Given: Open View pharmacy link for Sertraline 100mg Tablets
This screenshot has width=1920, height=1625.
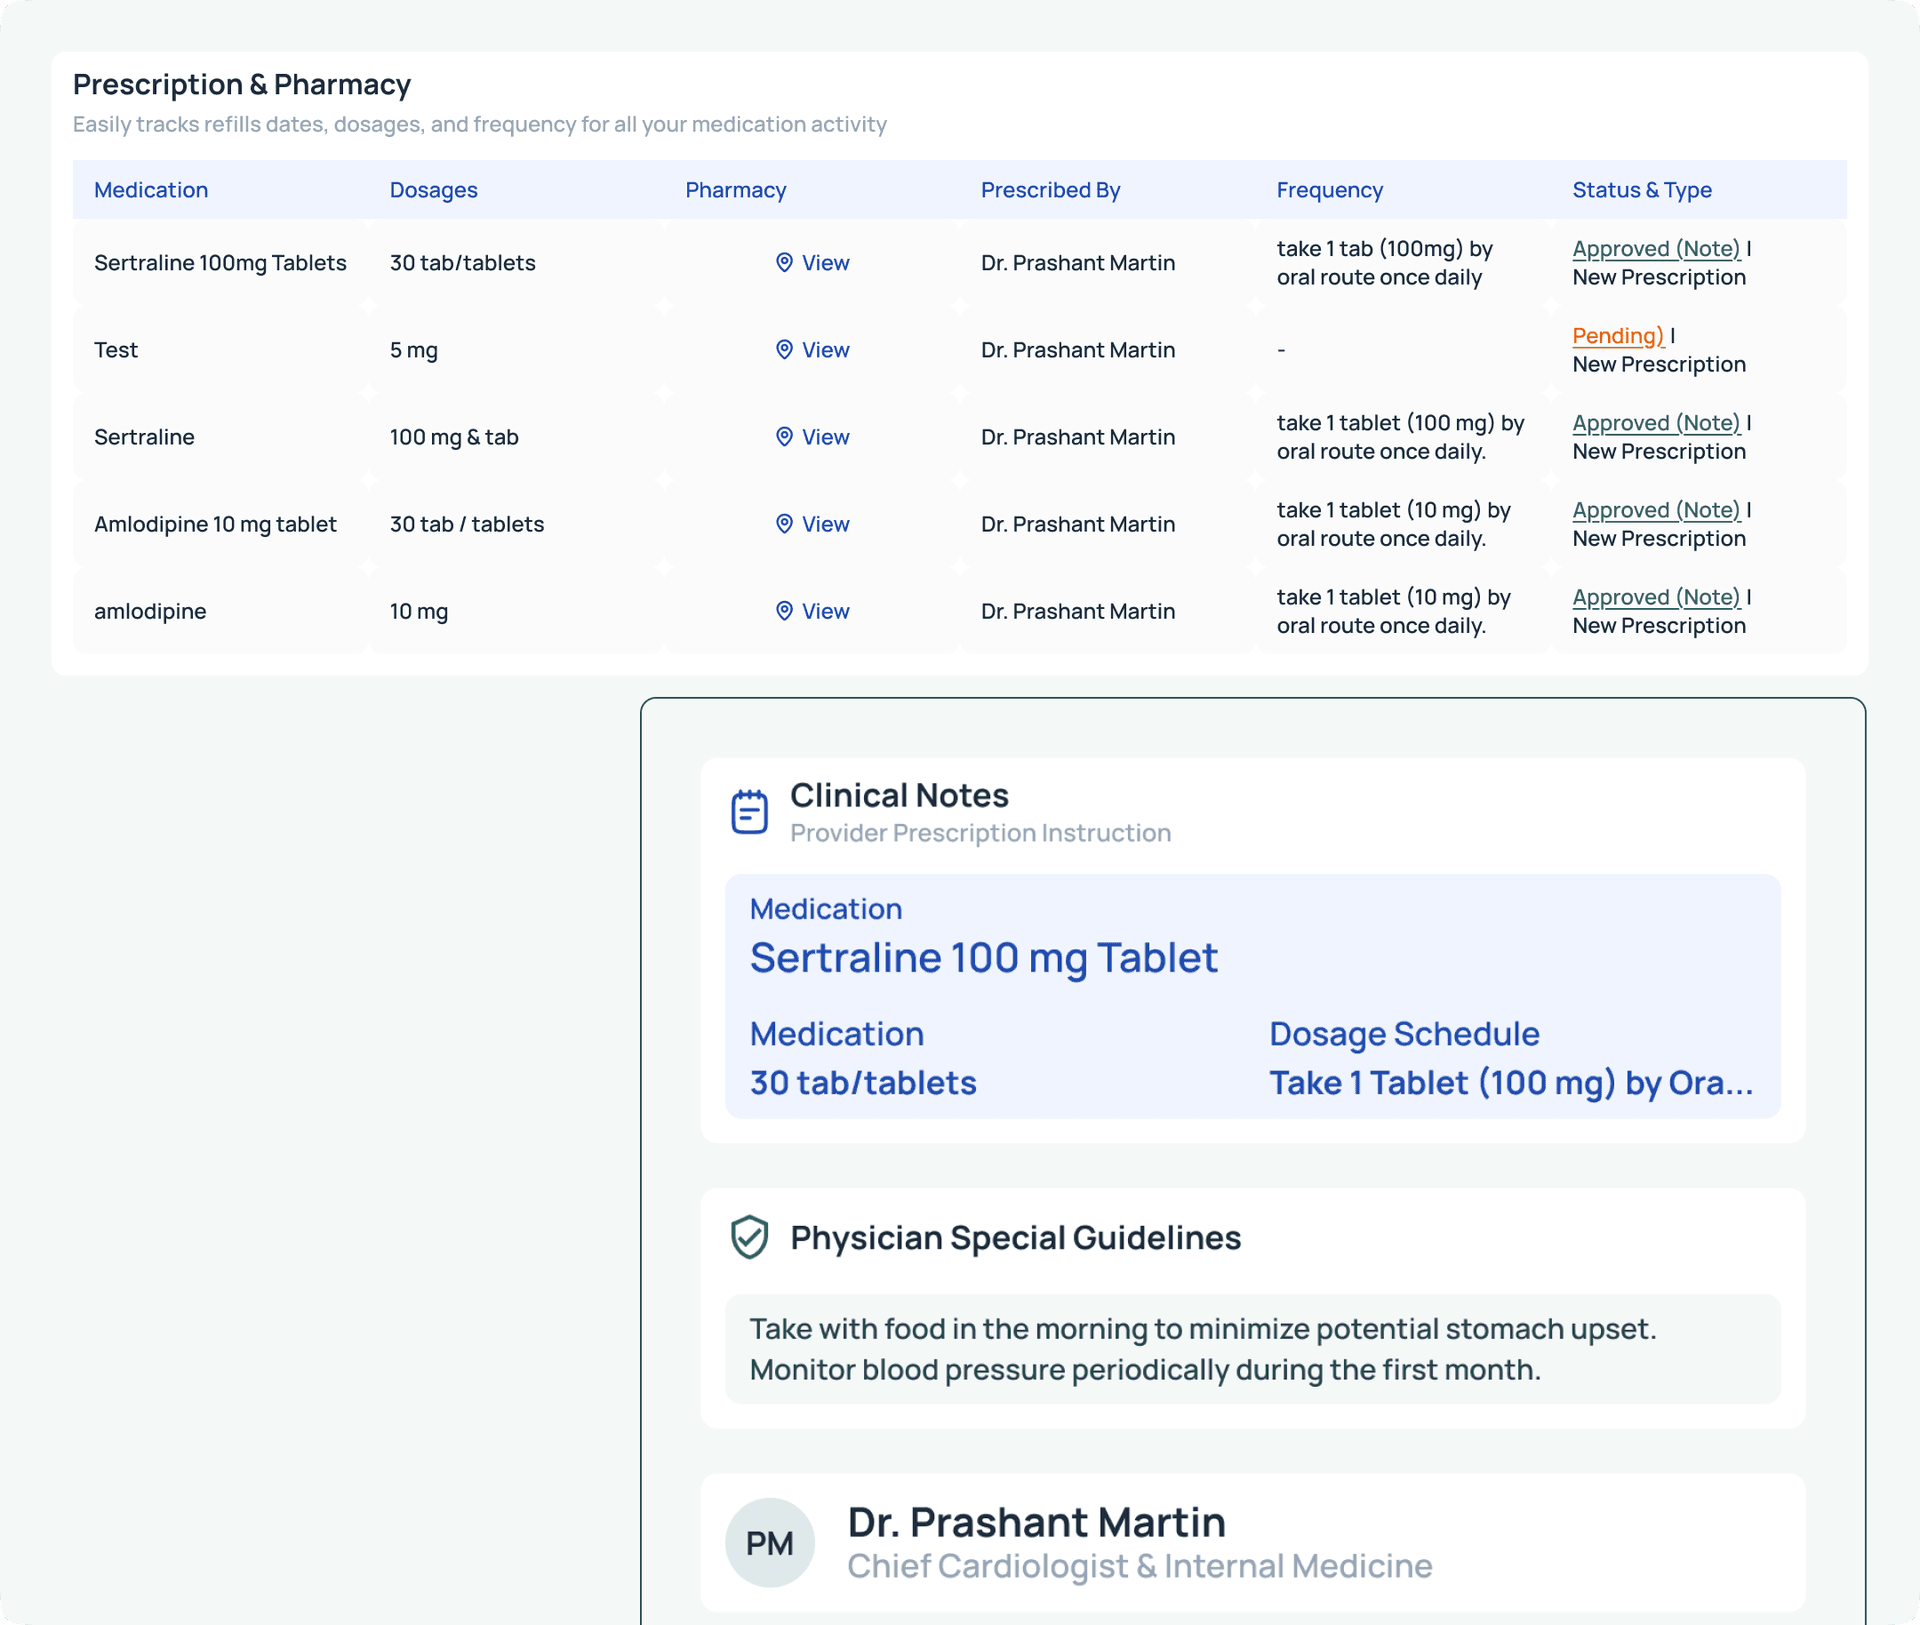Looking at the screenshot, I should coord(825,262).
